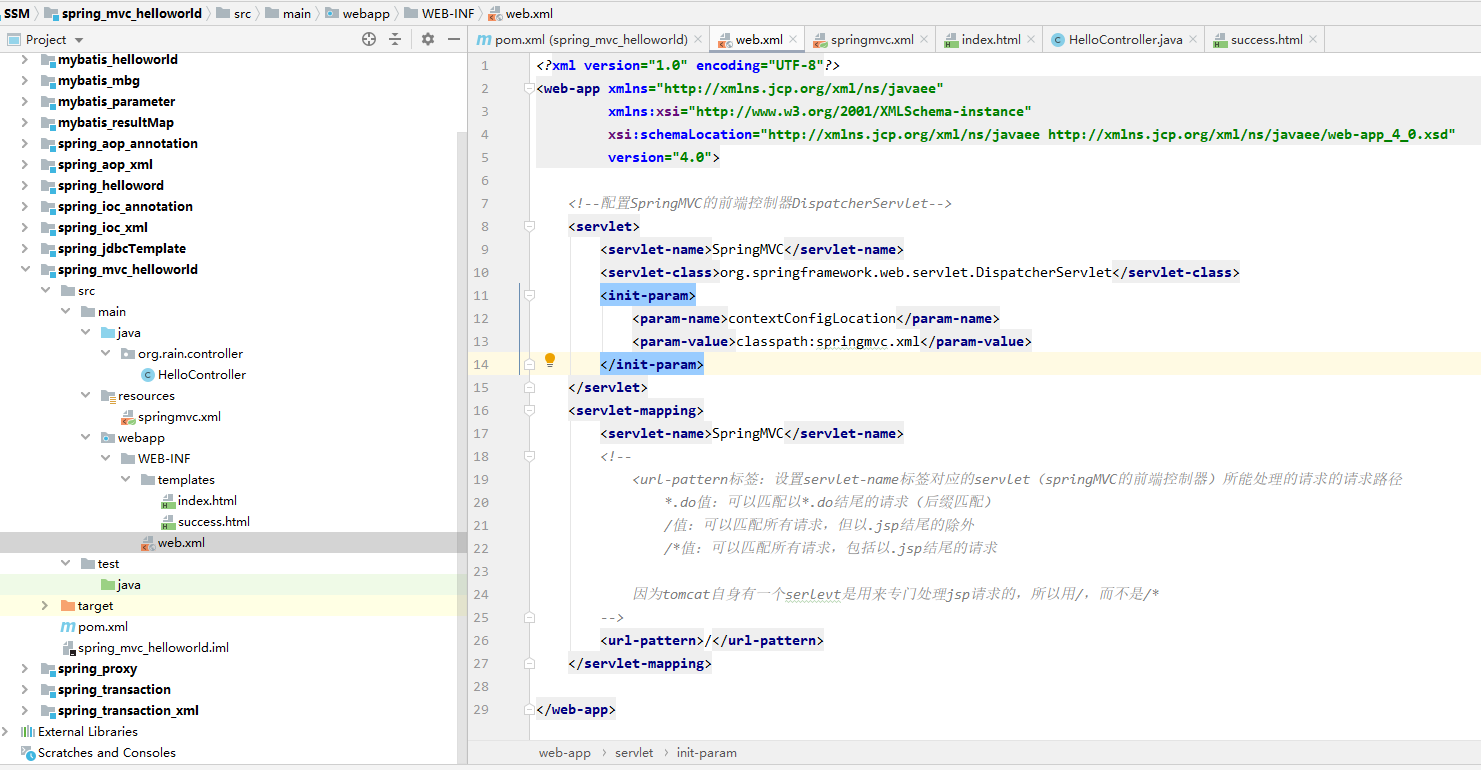Fold the init-param block at line 11
The height and width of the screenshot is (770, 1481).
(x=529, y=296)
